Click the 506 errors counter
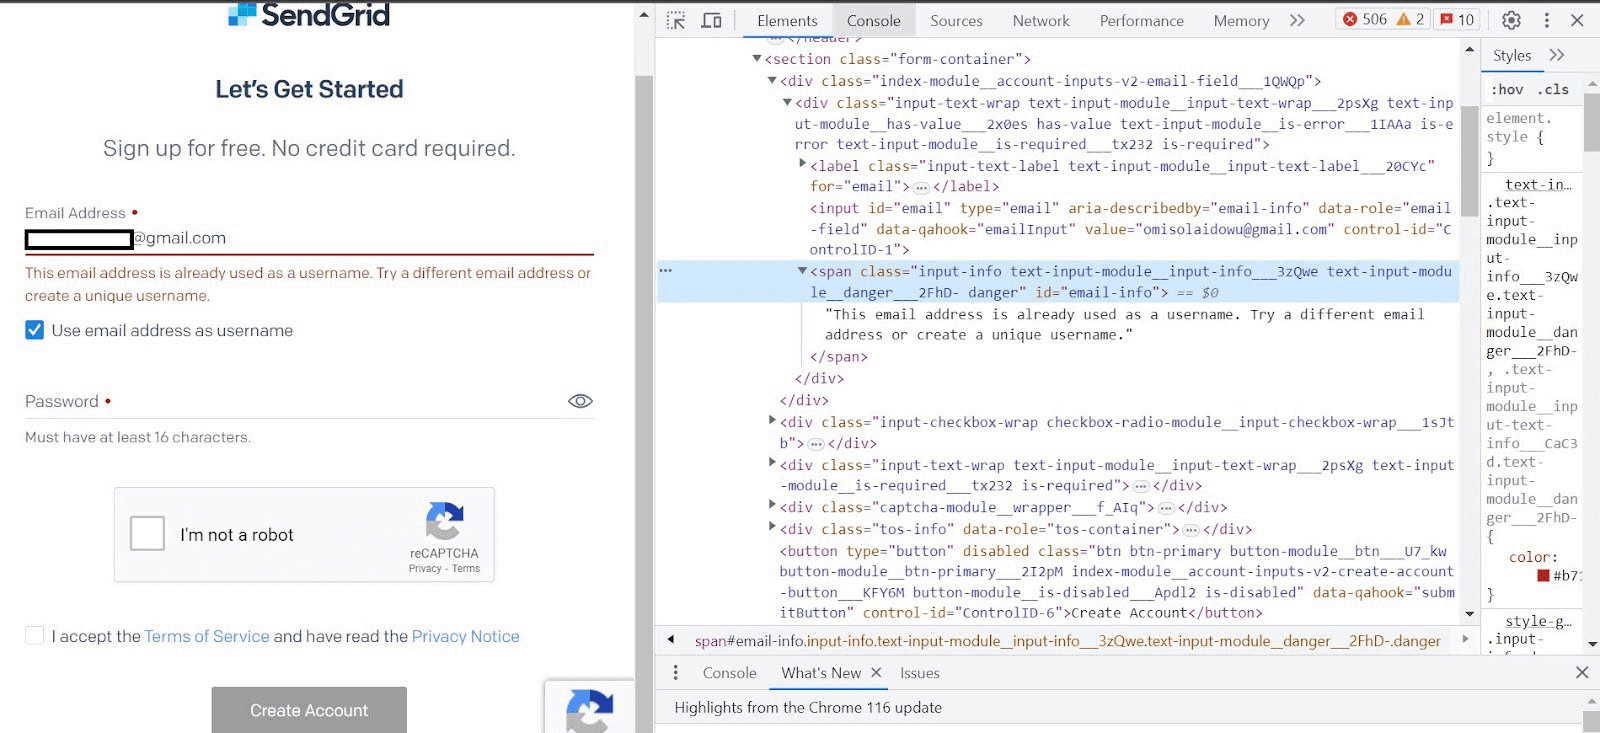Screen dimensions: 1600x733 point(1365,19)
